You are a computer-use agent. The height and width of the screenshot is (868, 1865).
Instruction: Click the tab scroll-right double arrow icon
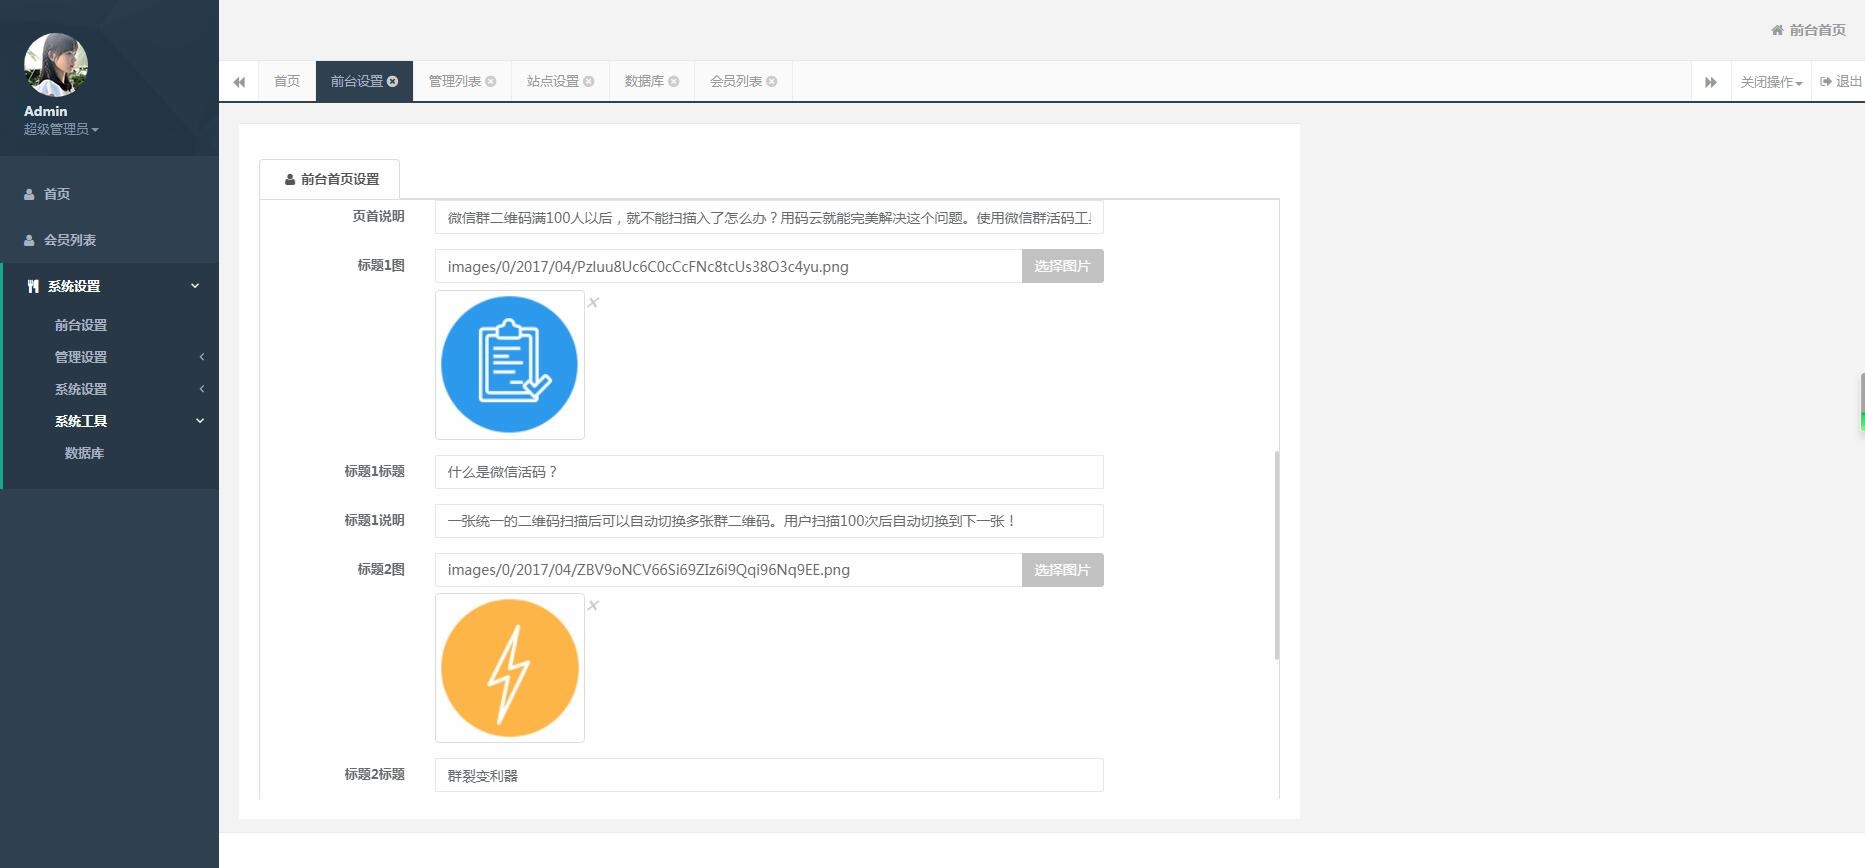1710,82
